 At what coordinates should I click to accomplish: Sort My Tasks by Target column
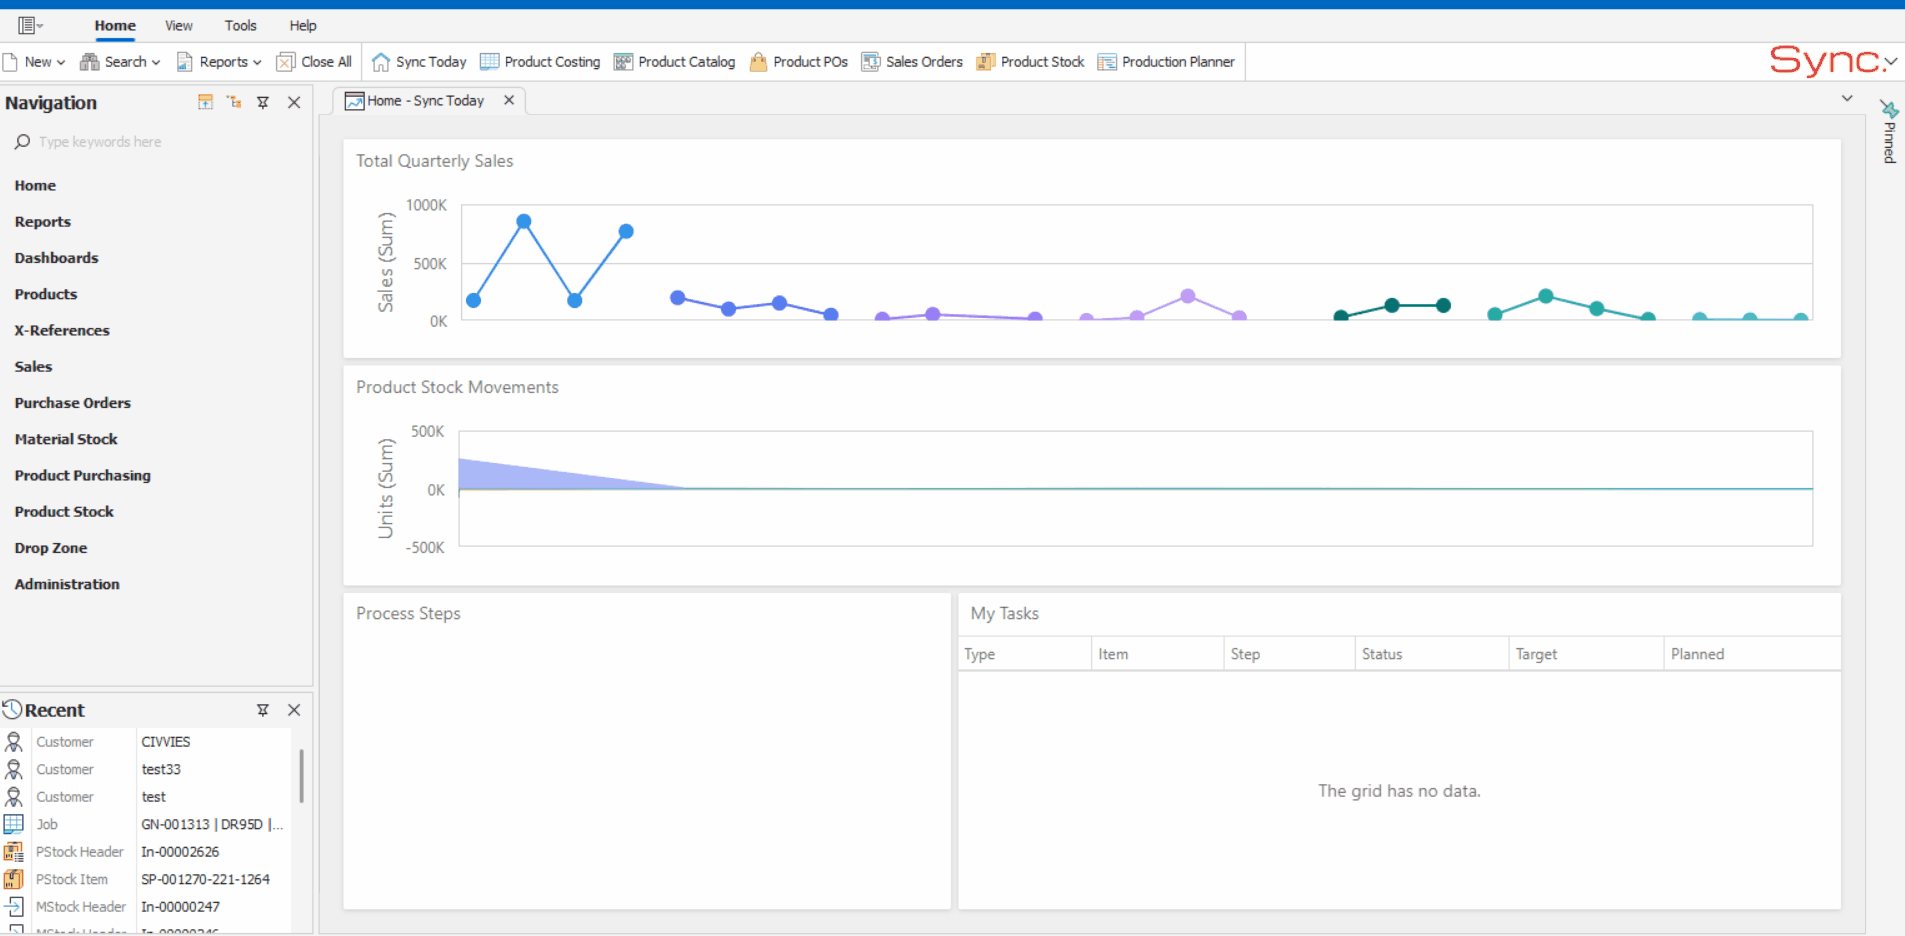1586,654
